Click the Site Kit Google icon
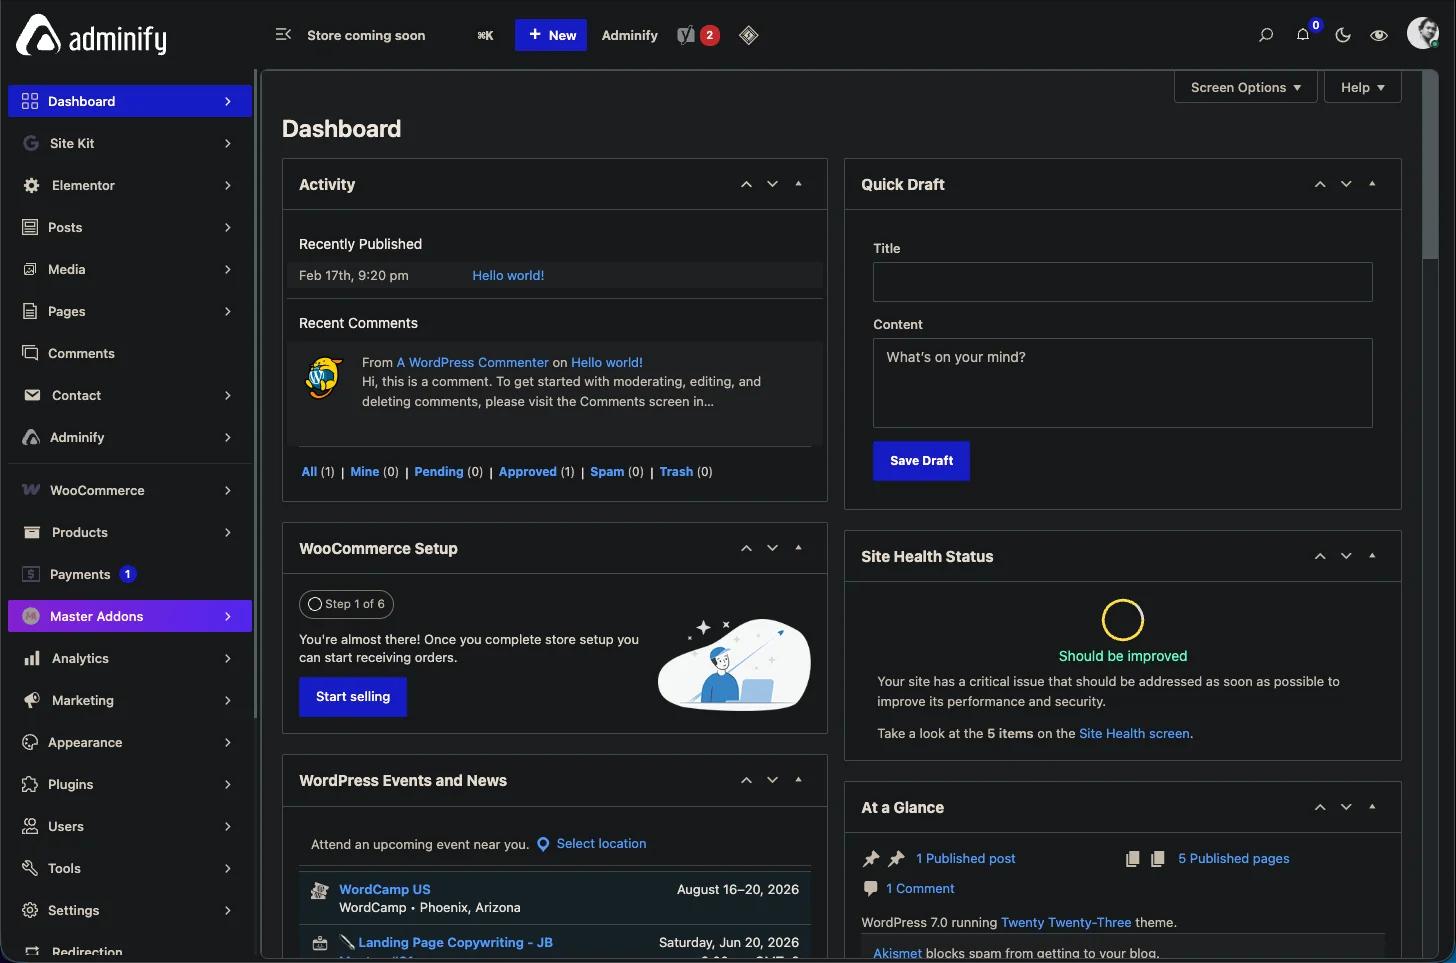The width and height of the screenshot is (1456, 963). click(x=31, y=143)
